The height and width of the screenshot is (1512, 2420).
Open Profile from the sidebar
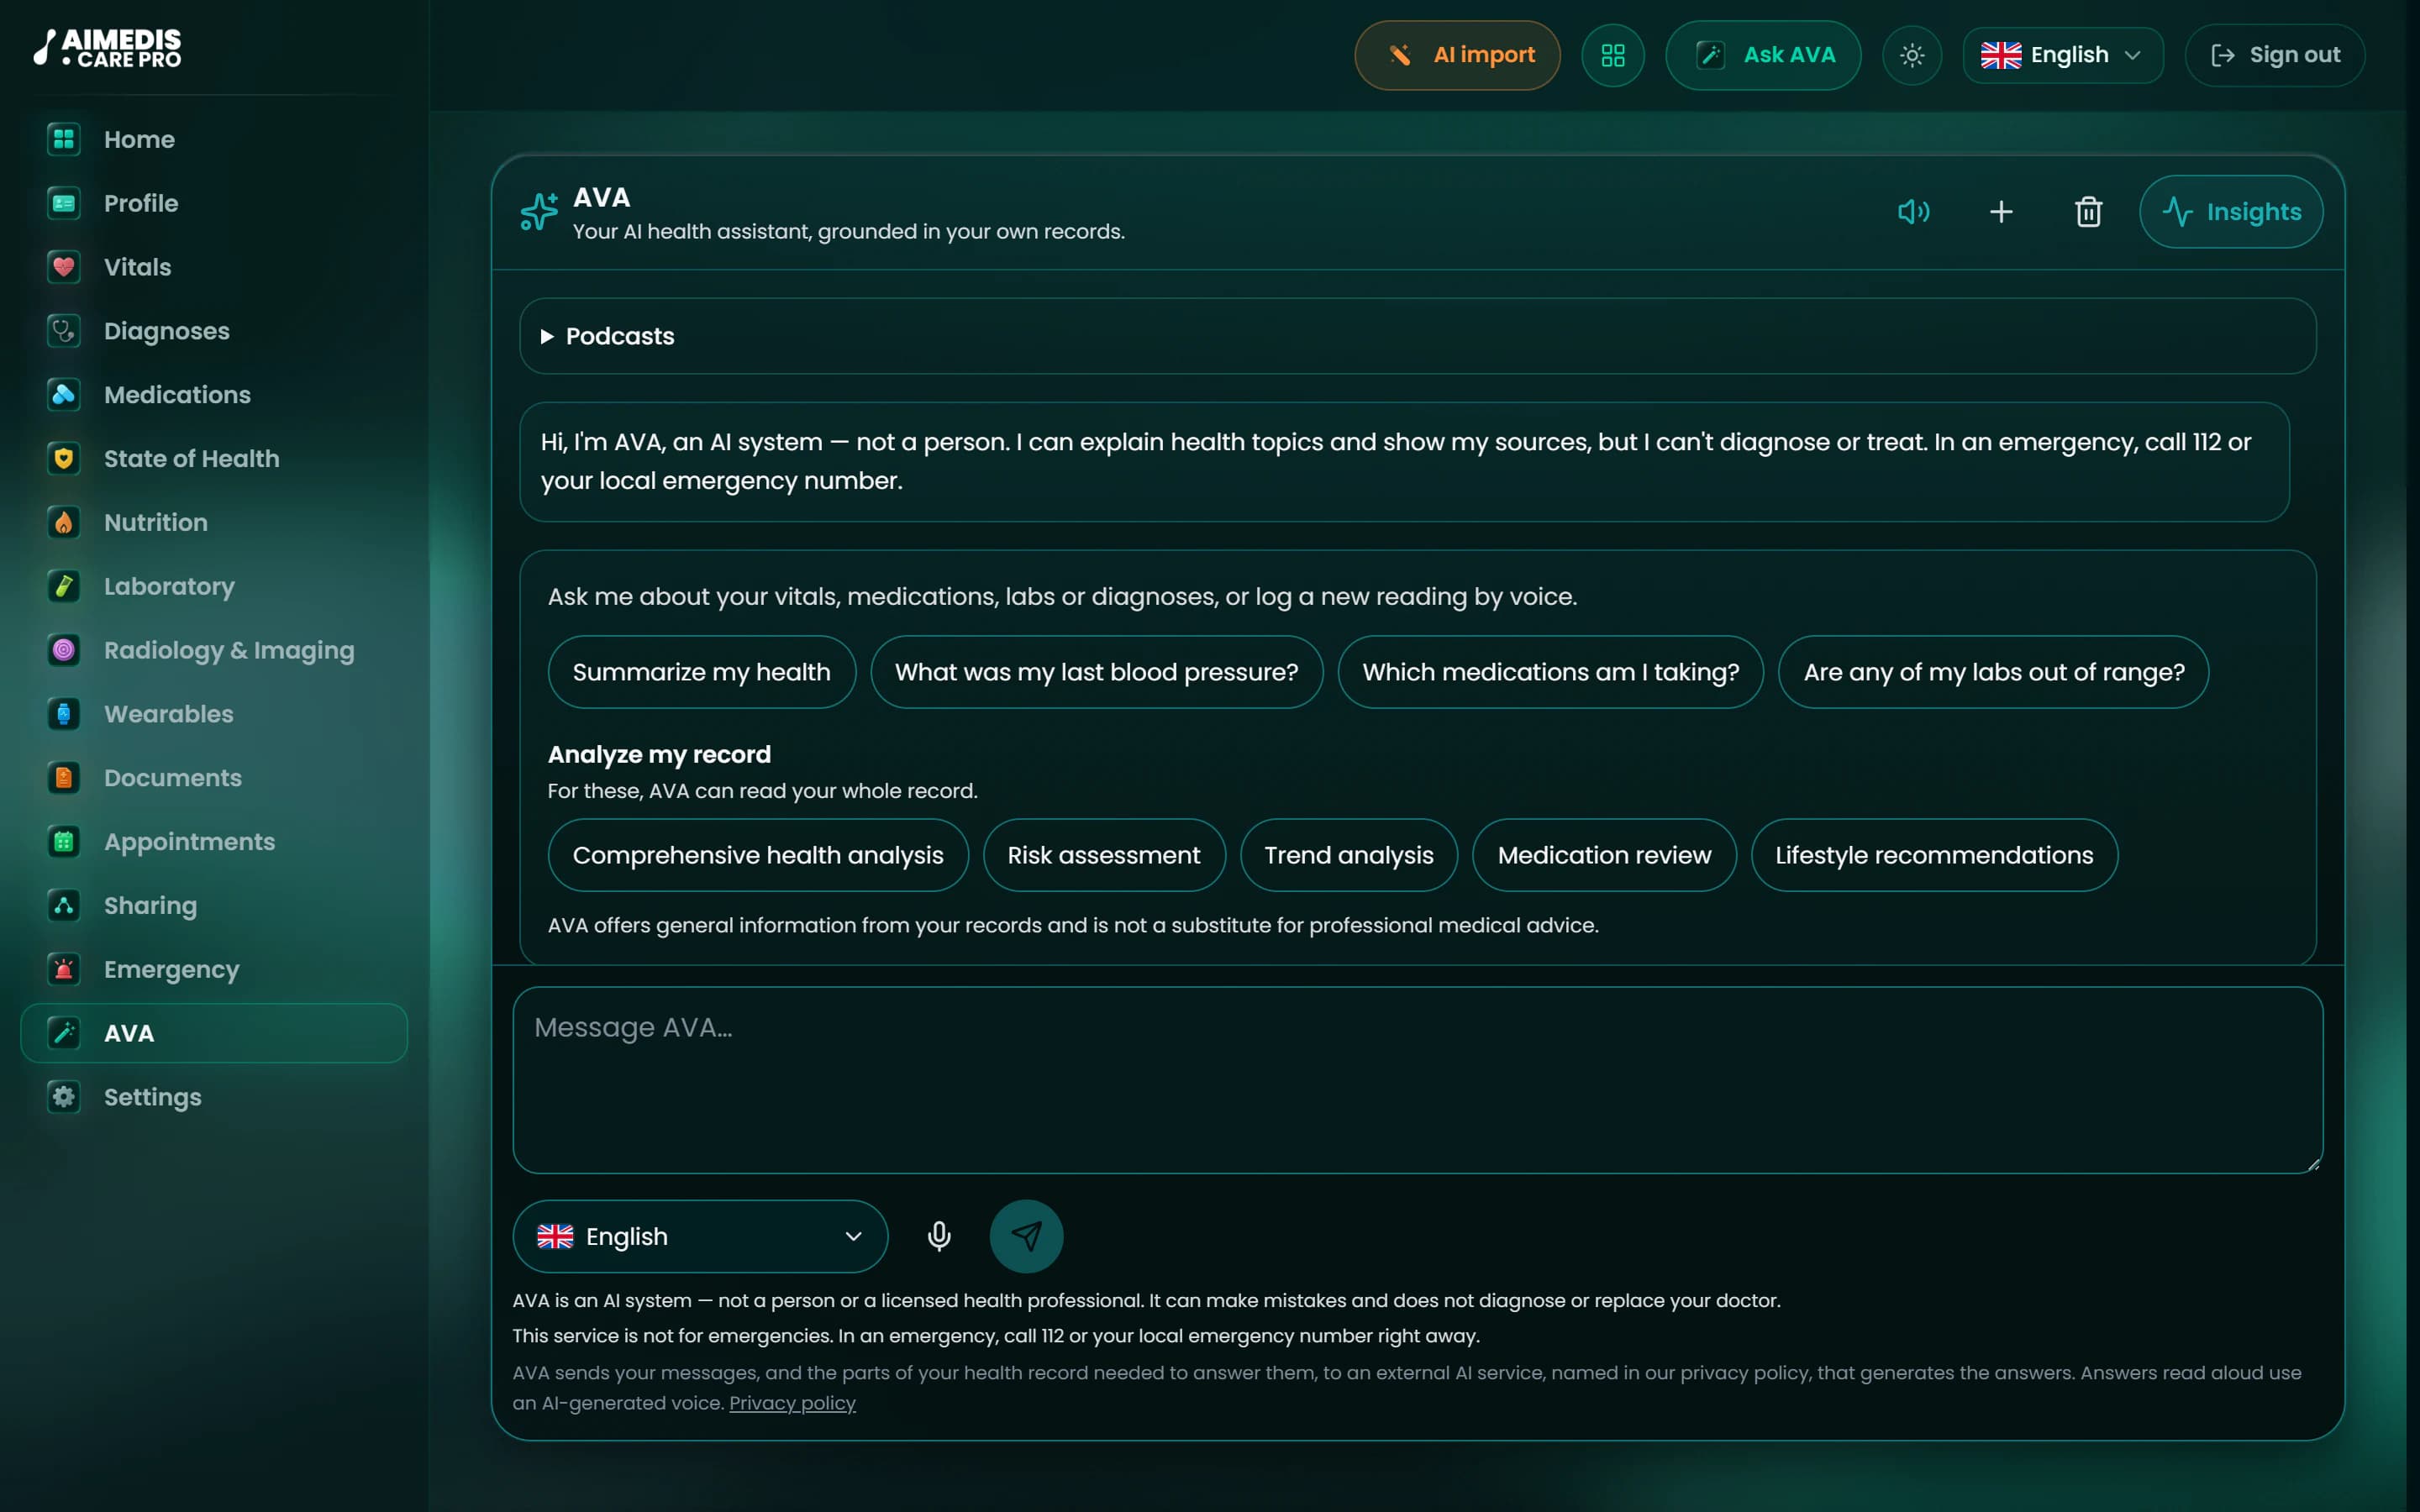tap(214, 203)
